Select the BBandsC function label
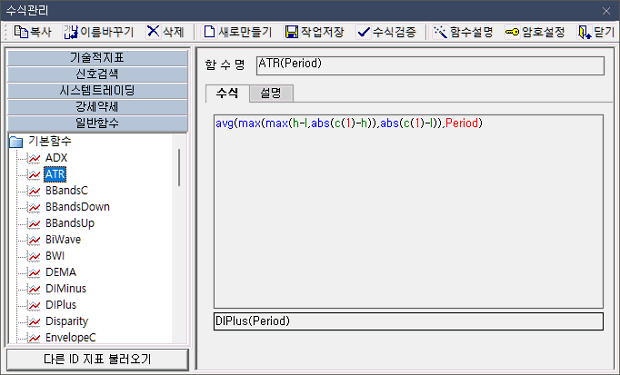 66,191
